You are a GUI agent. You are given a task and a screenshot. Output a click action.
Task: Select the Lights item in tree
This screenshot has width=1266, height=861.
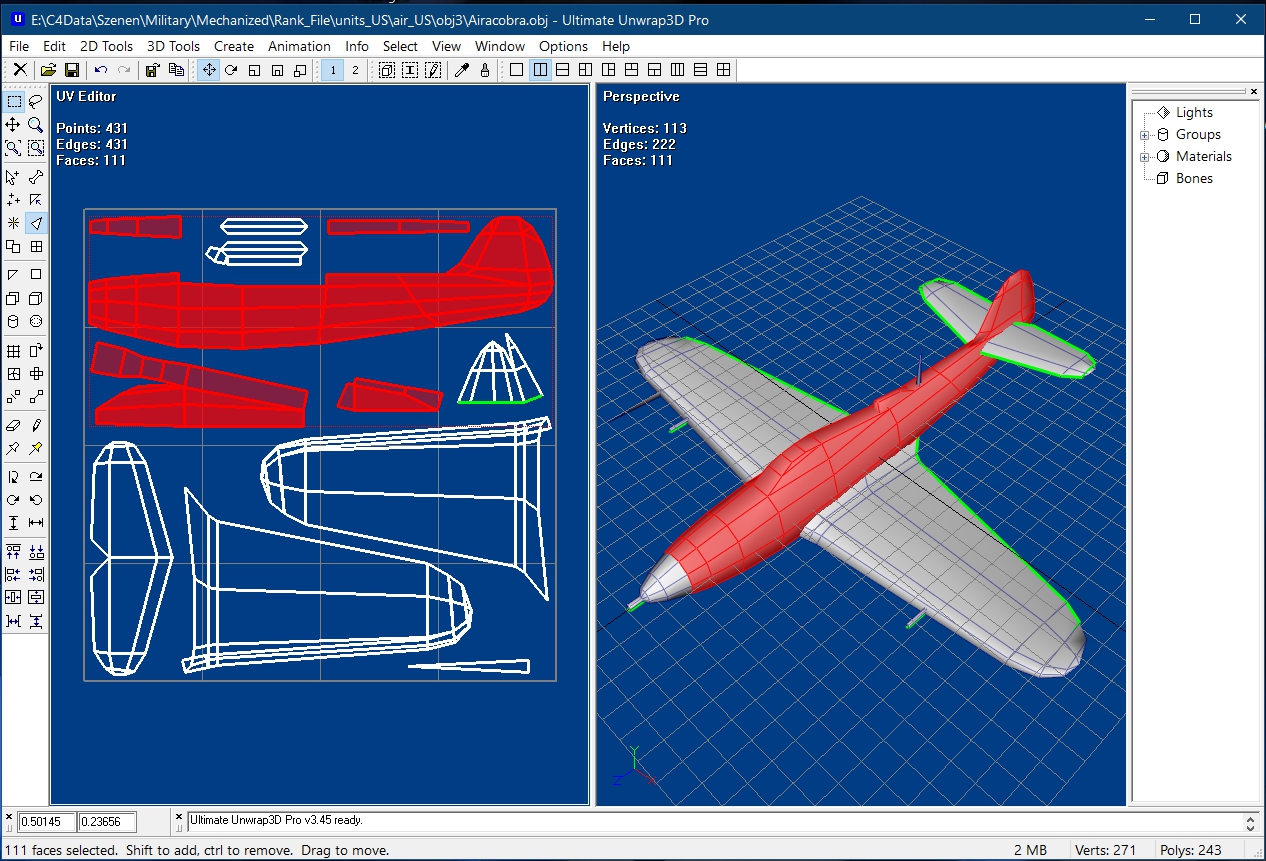(x=1194, y=113)
